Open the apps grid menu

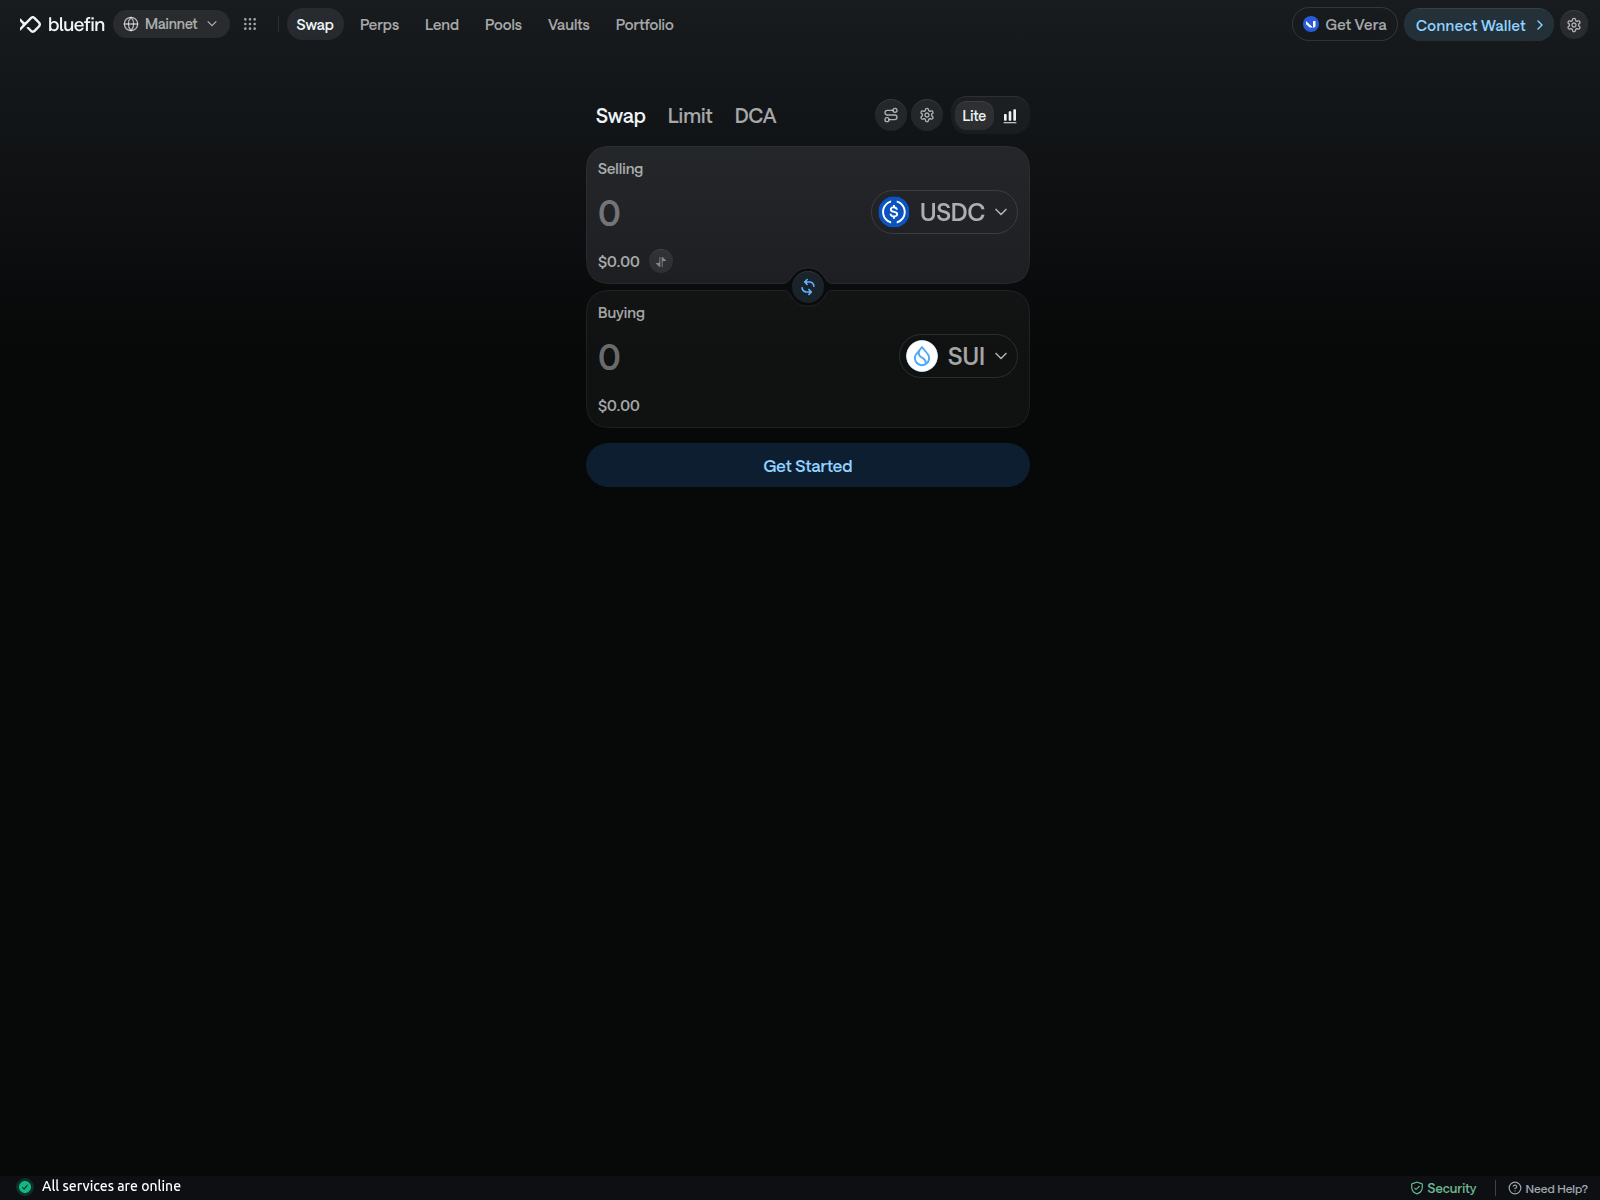tap(250, 24)
